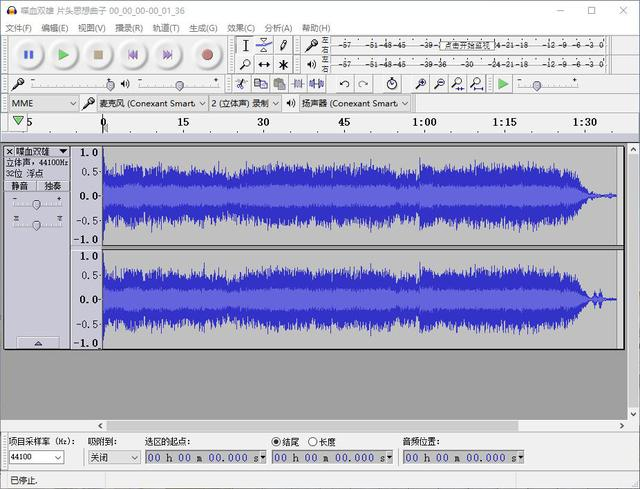Select the Draw pencil tool

[x=283, y=45]
